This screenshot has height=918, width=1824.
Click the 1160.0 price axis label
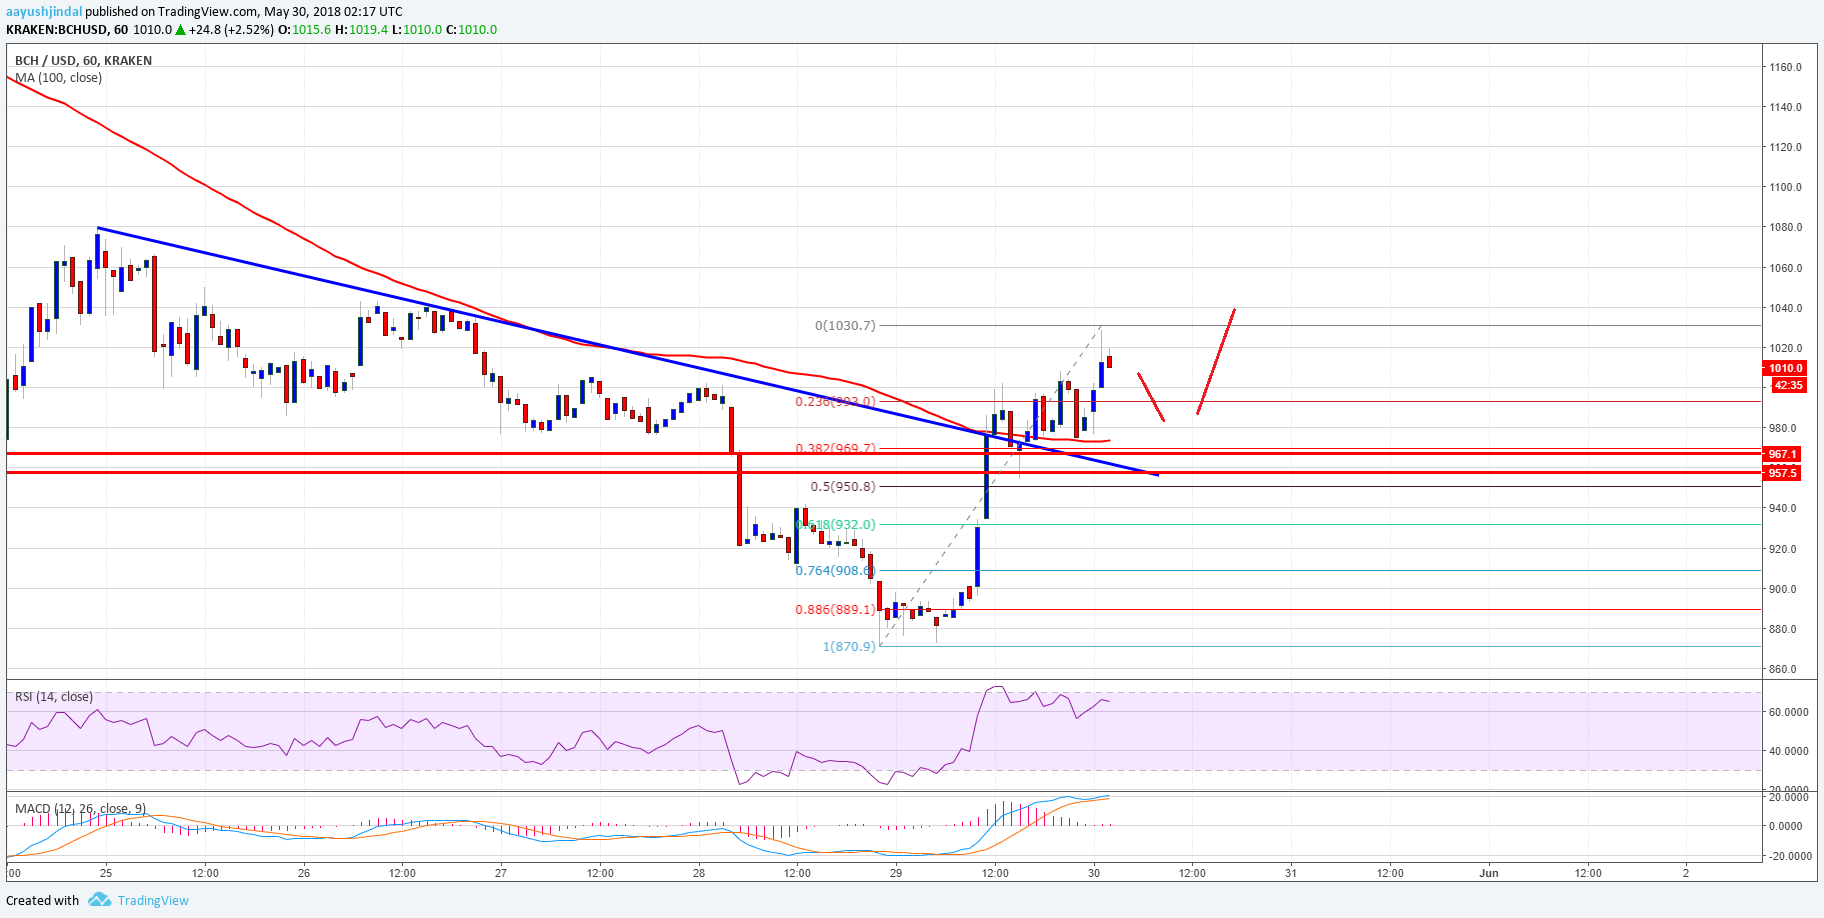(1785, 67)
